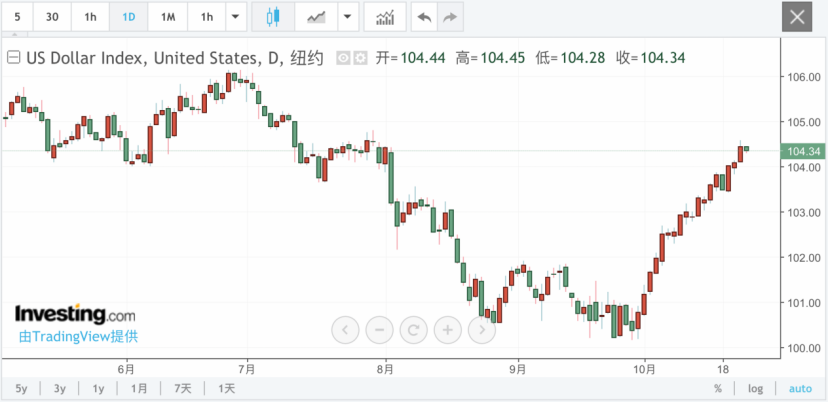Select the 1M interval tab
The height and width of the screenshot is (402, 828).
tap(168, 17)
